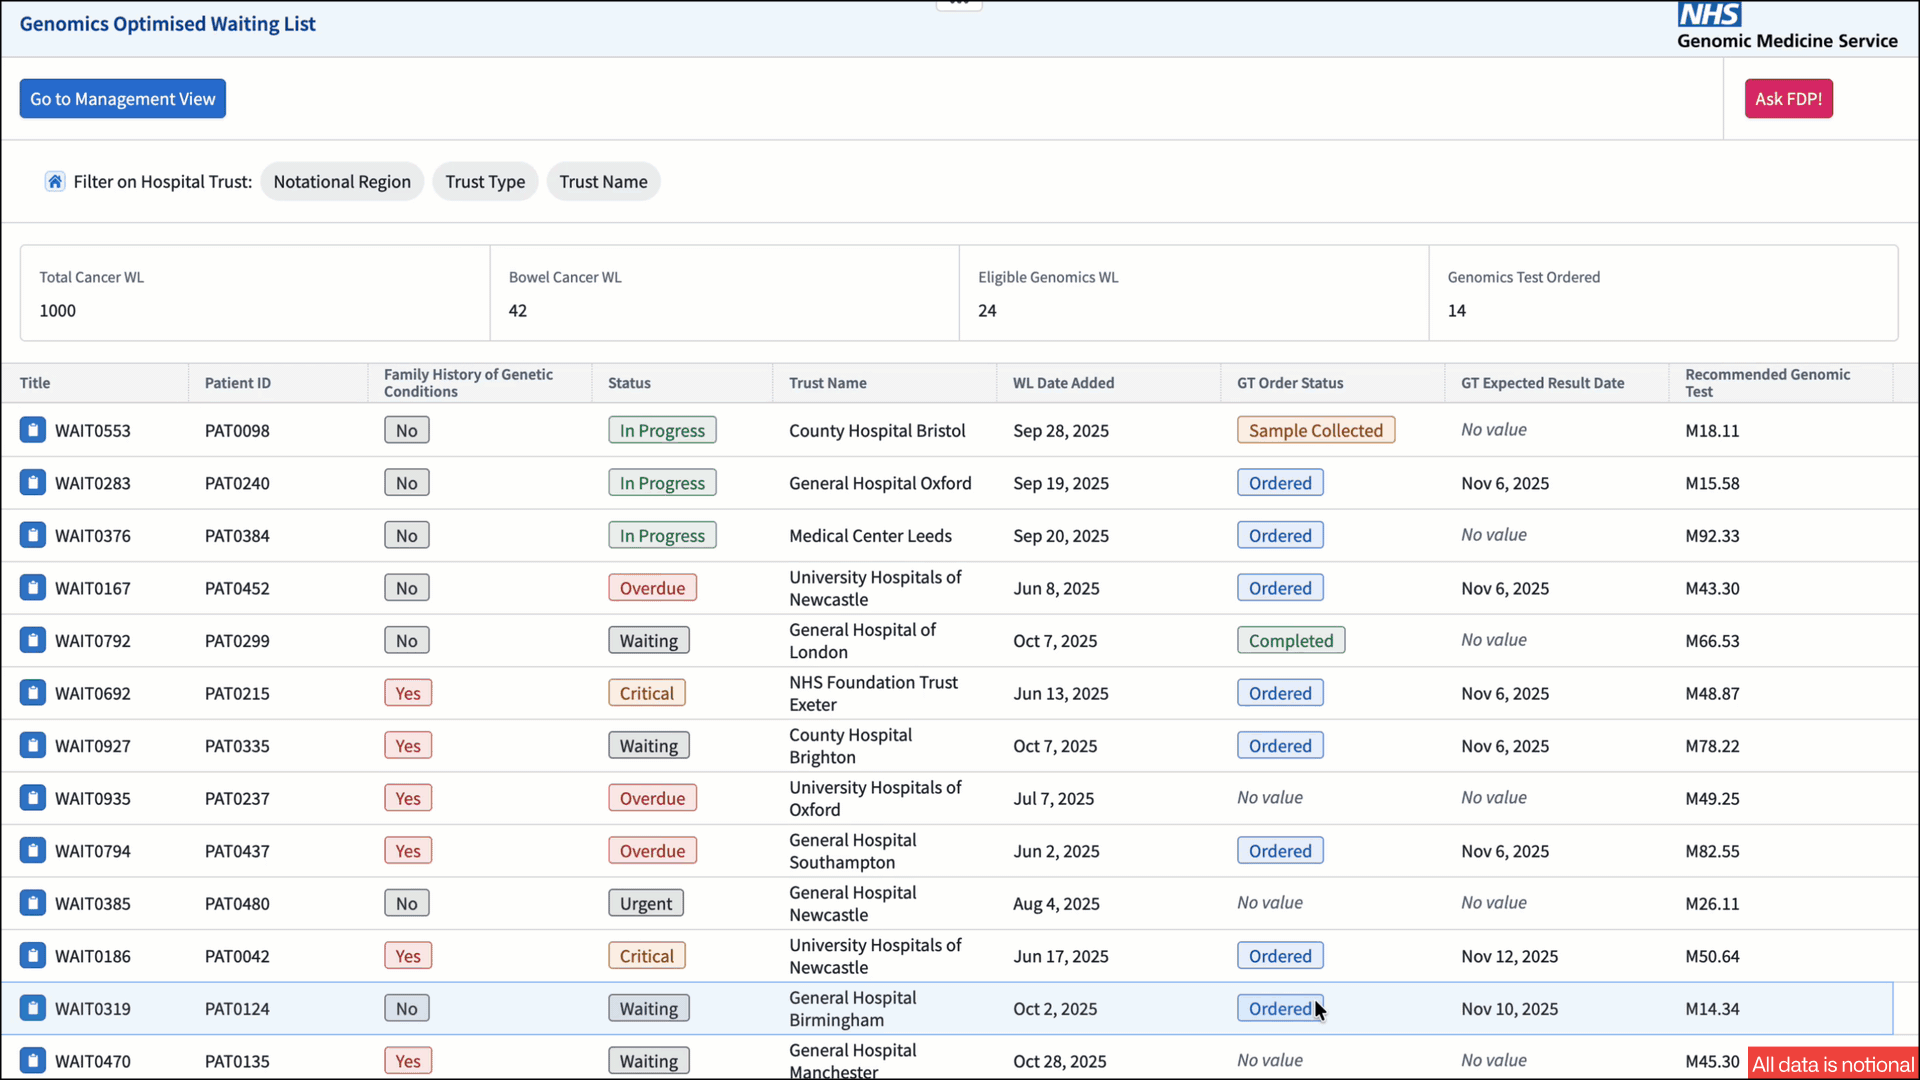Open the record icon for WAIT0283
Screen dimensions: 1920x1080
(33, 483)
